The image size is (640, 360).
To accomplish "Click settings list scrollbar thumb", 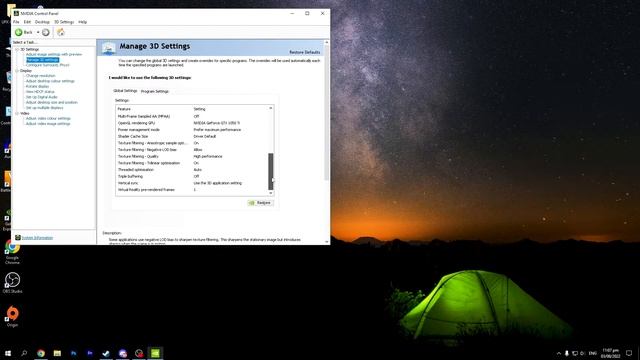I will point(271,171).
